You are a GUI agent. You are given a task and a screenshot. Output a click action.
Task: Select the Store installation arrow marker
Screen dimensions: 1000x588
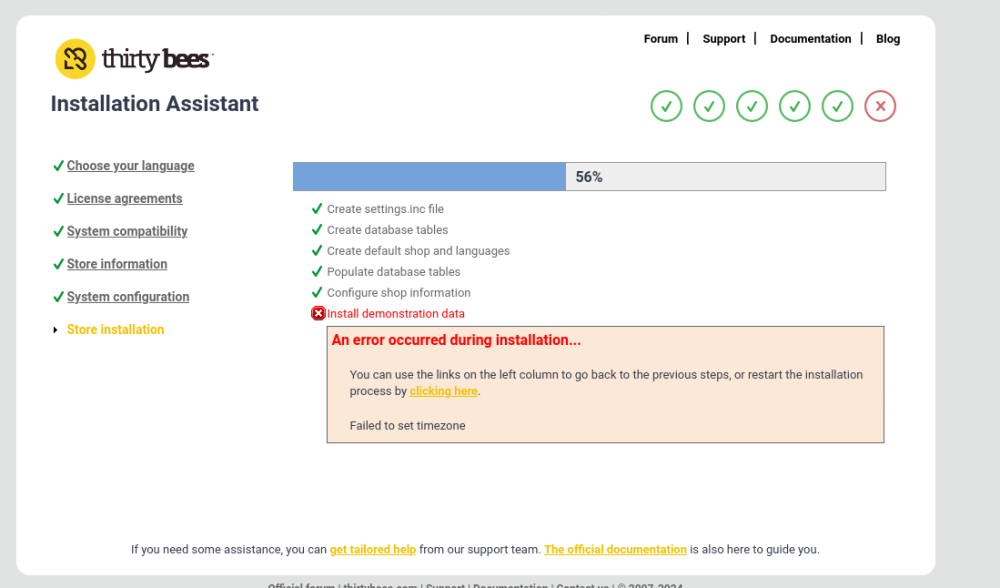pos(56,330)
